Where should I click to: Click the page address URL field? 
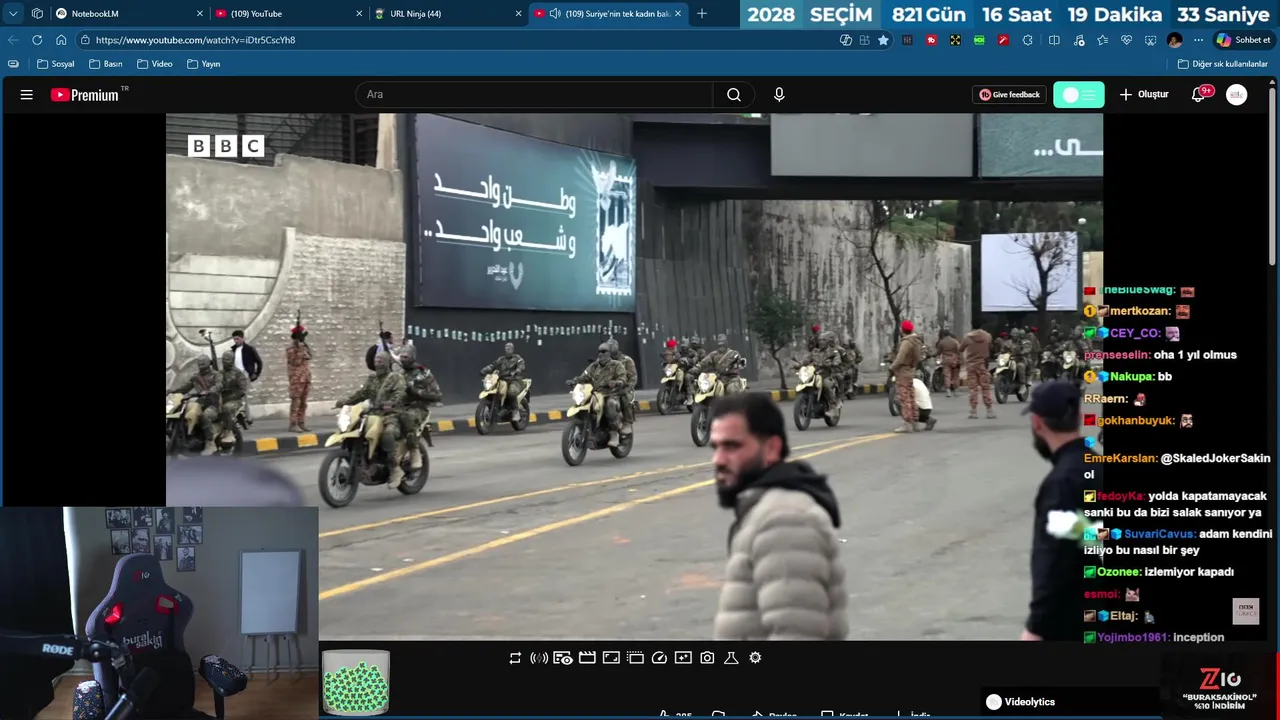(460, 40)
